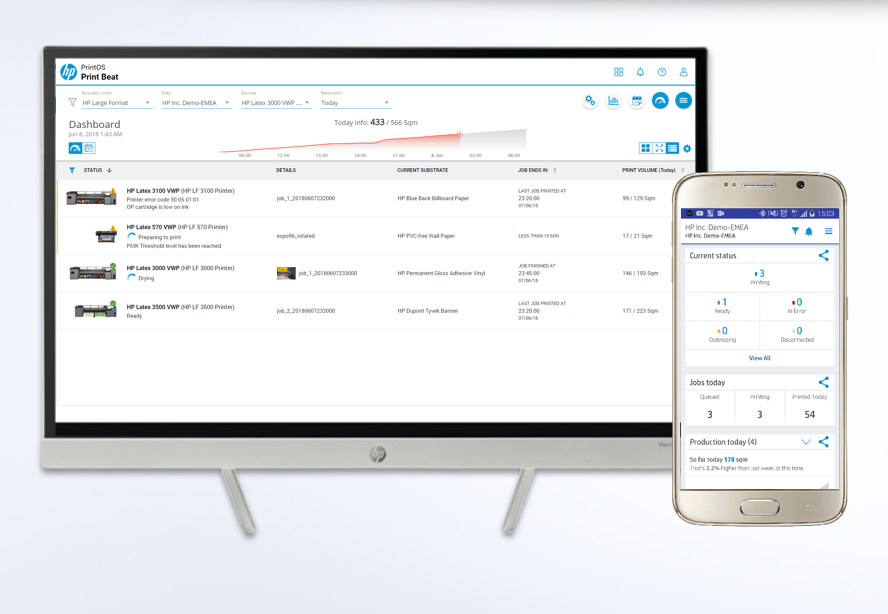This screenshot has width=888, height=614.
Task: Open the Sites dropdown HP Inc. Demo-EMEA
Action: 196,103
